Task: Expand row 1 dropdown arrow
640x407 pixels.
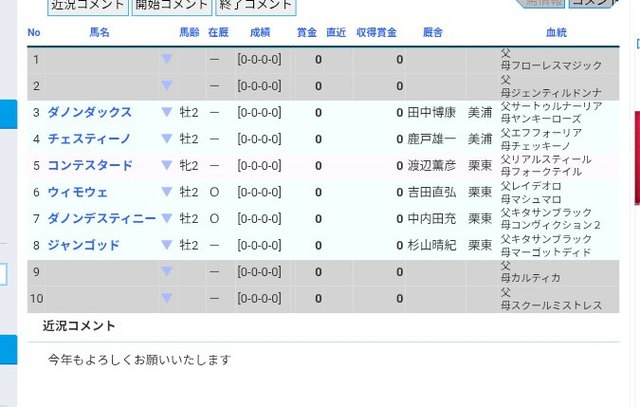Action: [x=167, y=59]
